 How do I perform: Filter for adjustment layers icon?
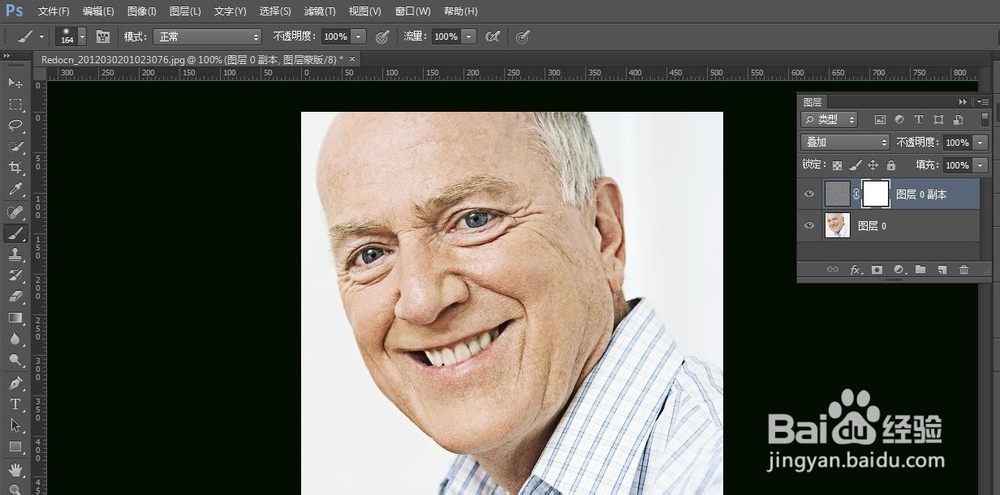pyautogui.click(x=899, y=119)
